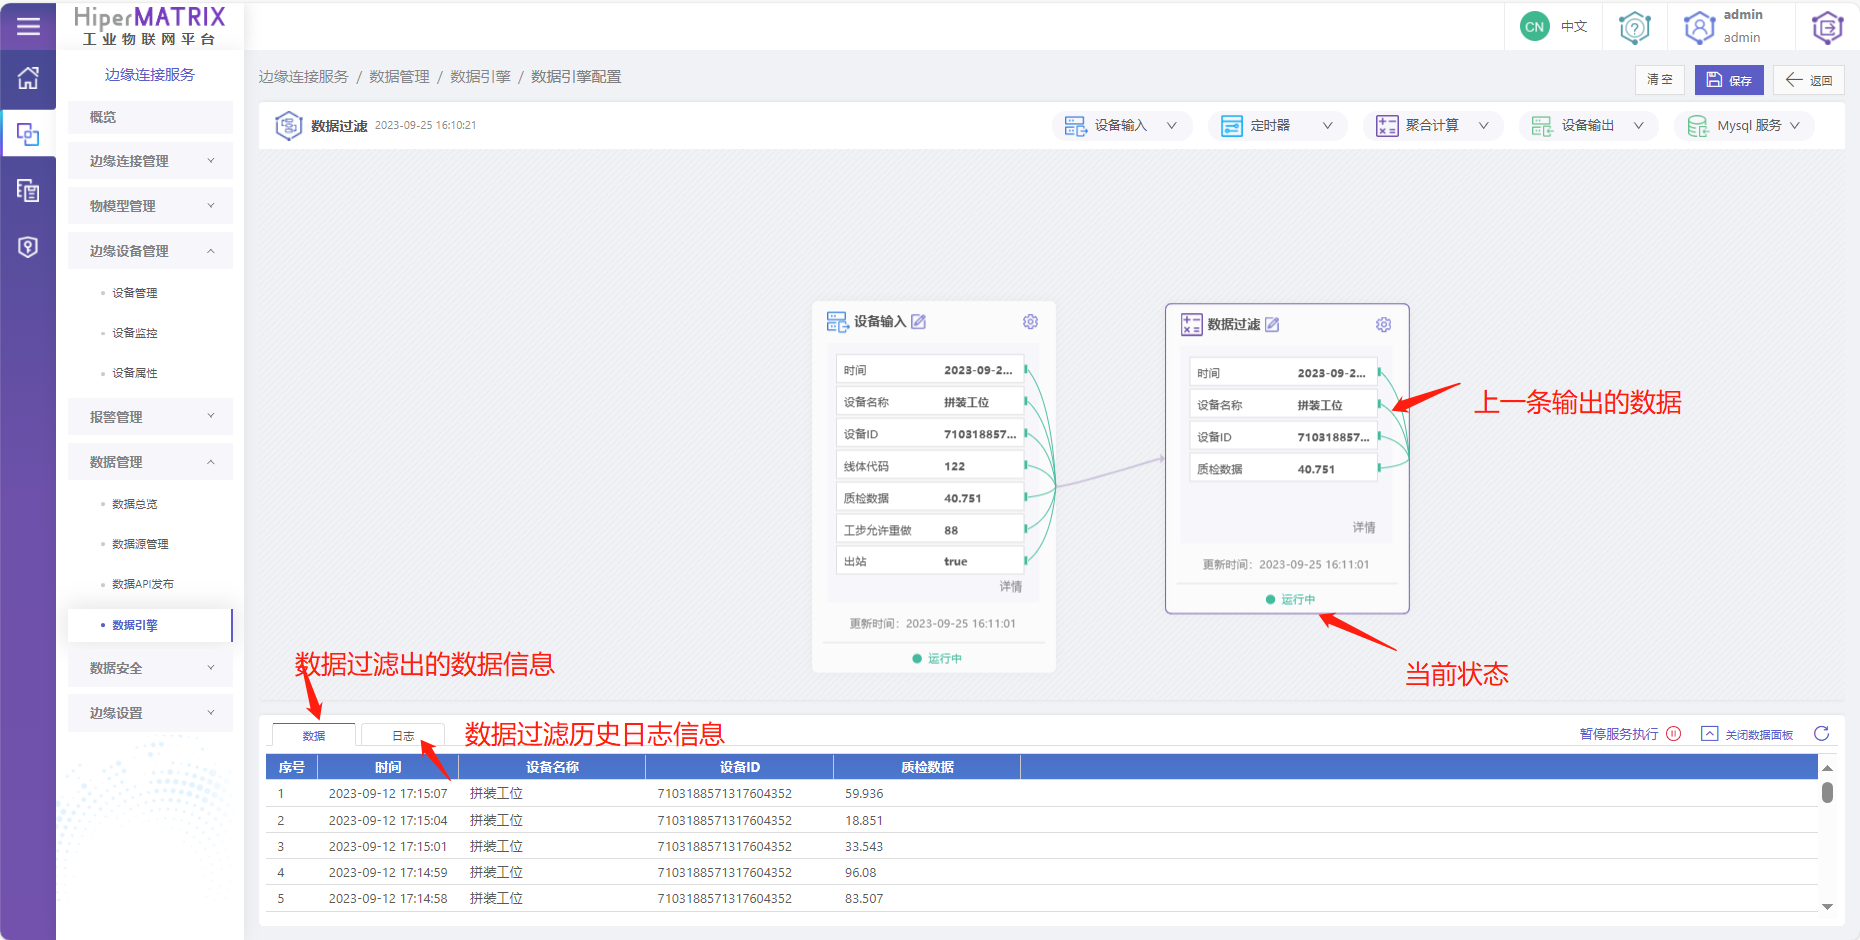
Task: Select cell value 59.936
Action: (864, 794)
